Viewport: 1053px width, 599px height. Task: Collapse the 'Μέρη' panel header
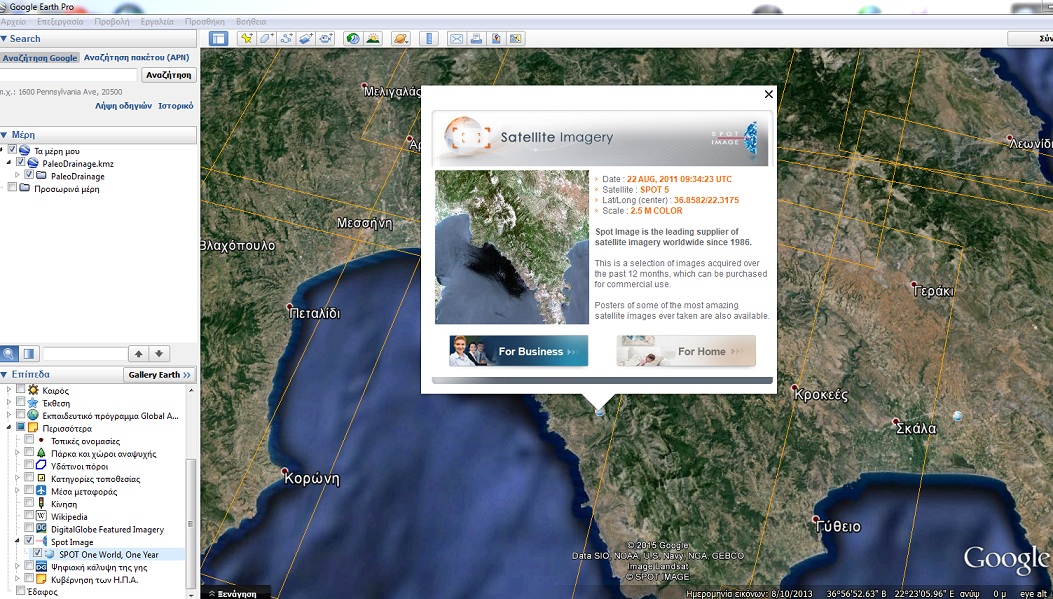coord(98,135)
